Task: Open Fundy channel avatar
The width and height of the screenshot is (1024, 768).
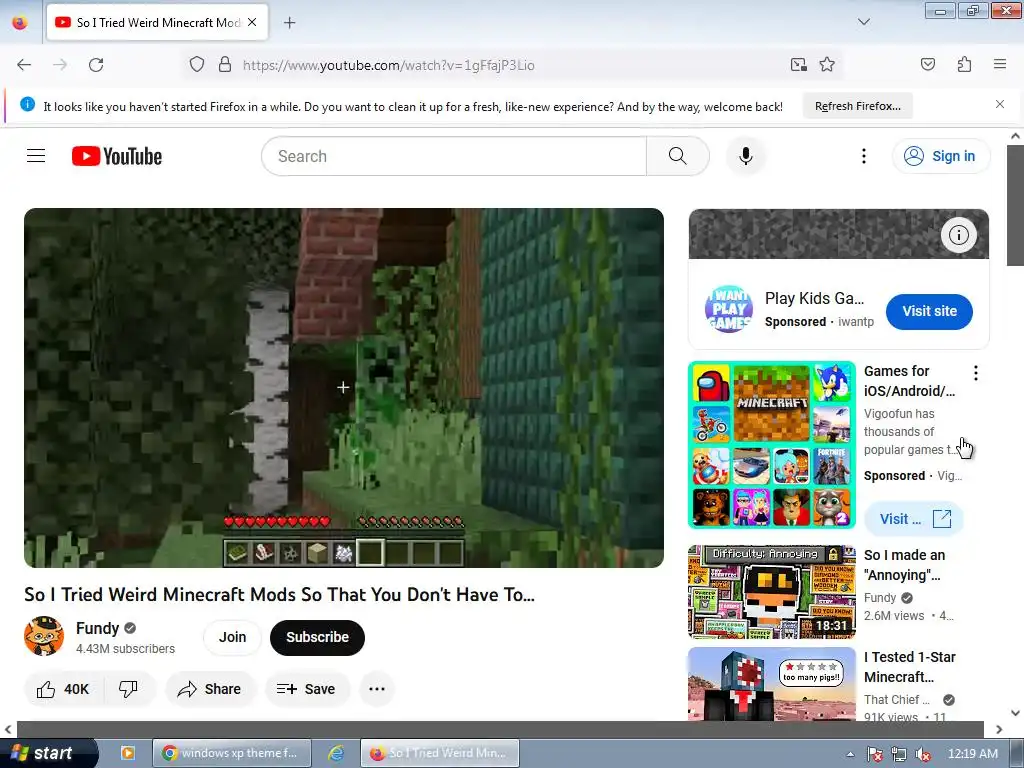Action: coord(44,636)
